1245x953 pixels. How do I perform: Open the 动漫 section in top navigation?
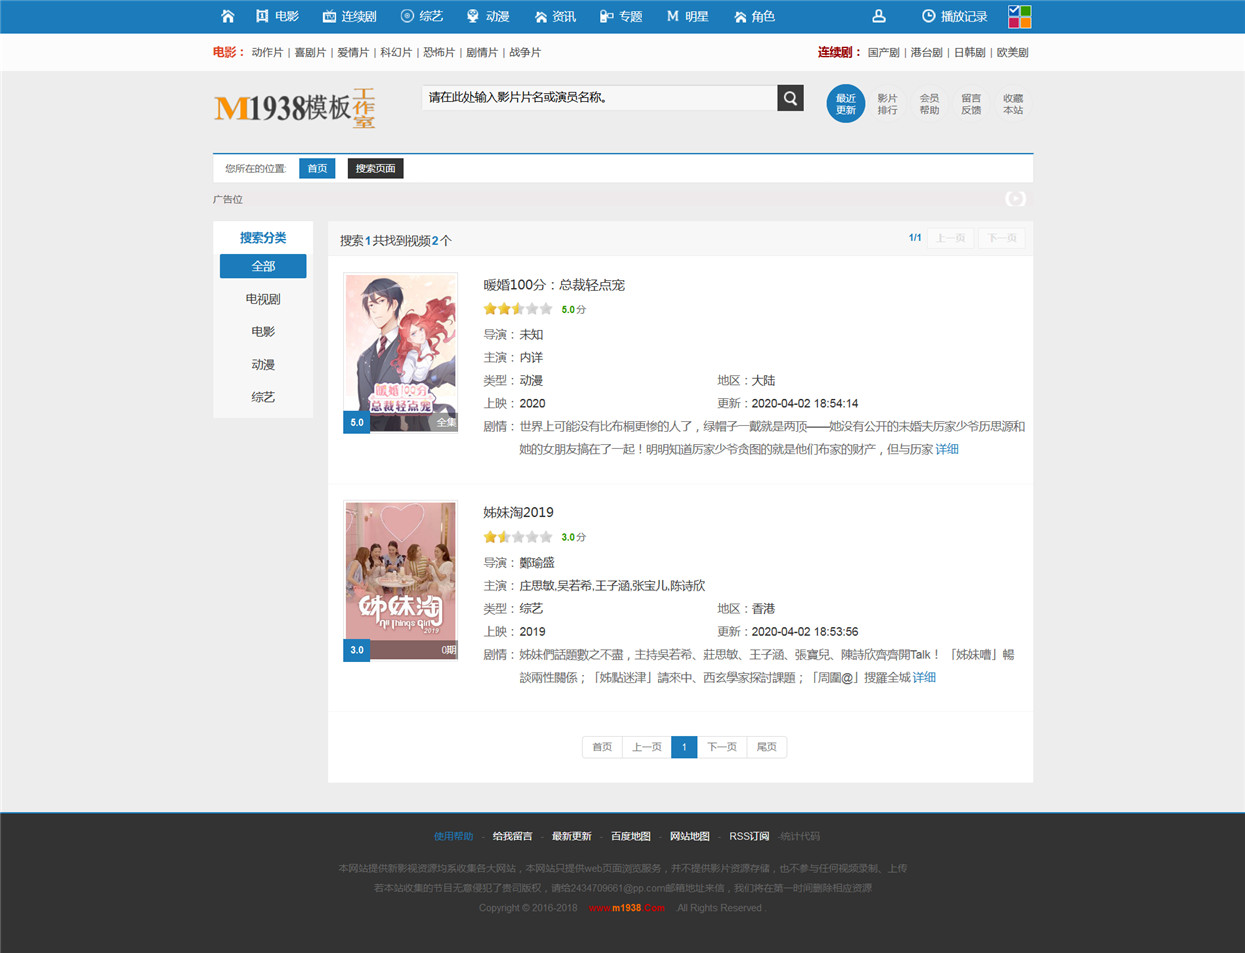coord(488,16)
